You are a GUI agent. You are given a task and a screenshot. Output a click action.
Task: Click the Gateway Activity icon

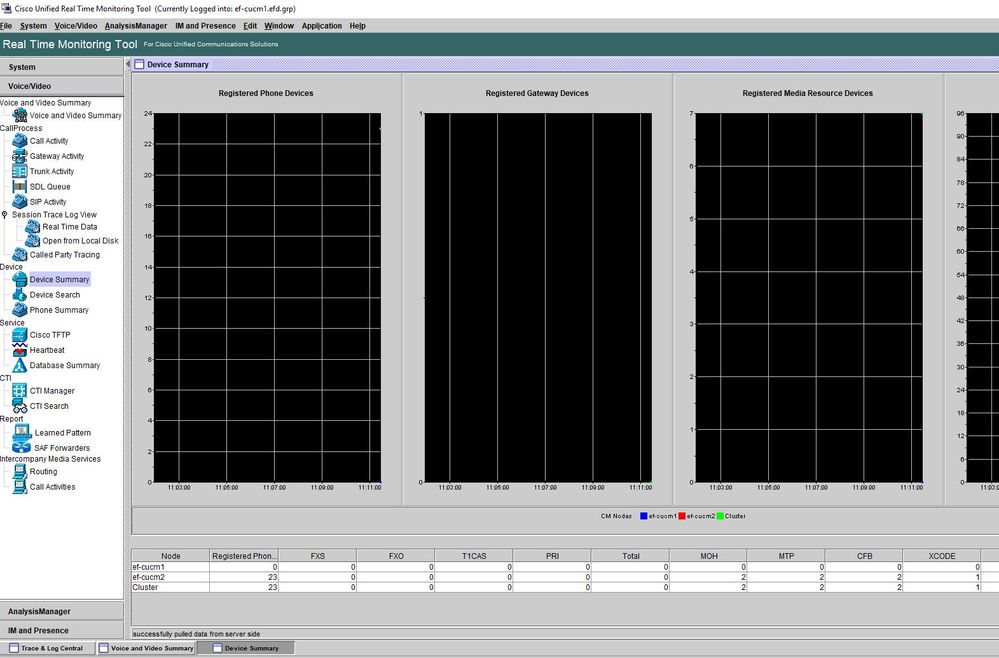pos(20,156)
